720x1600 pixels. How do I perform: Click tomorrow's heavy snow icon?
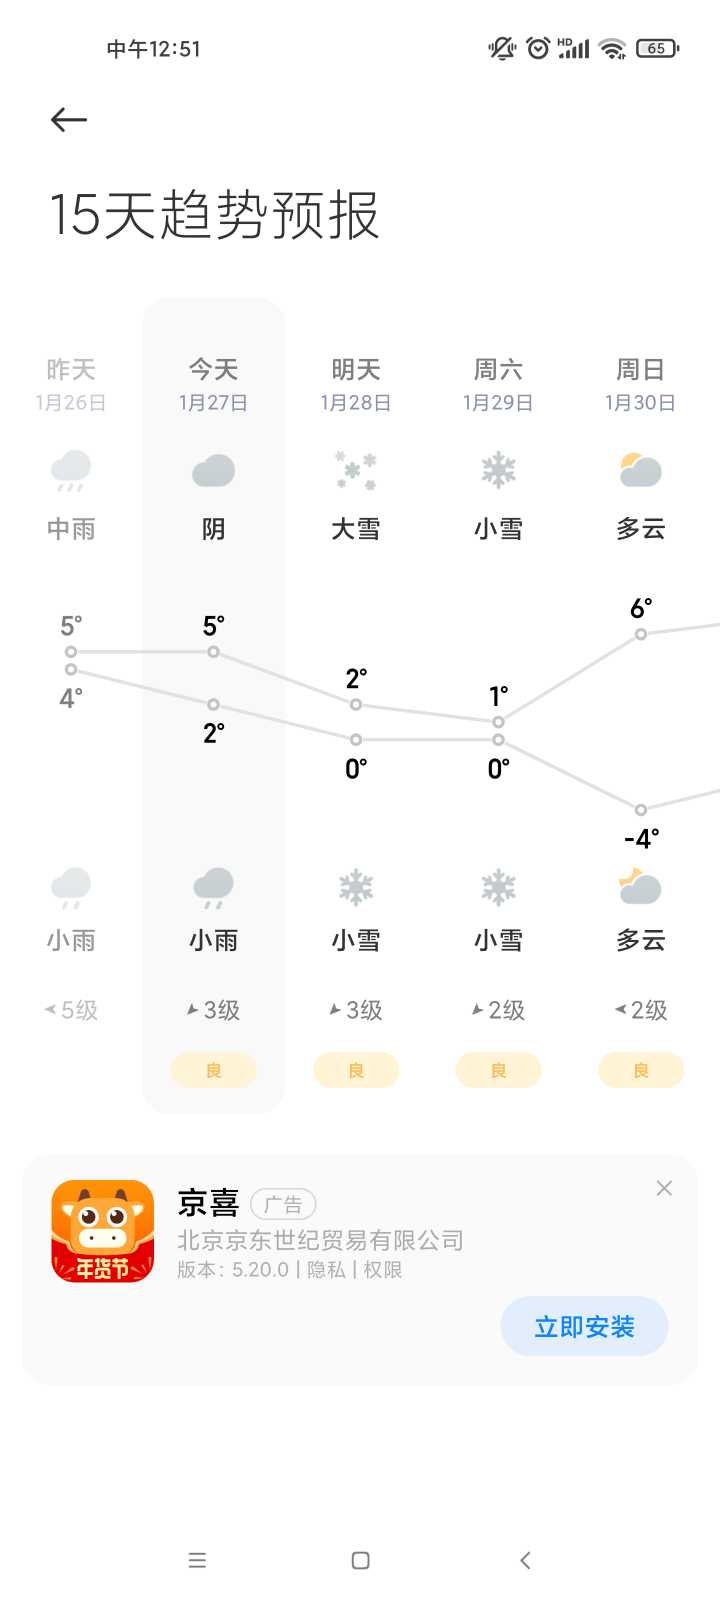(356, 470)
